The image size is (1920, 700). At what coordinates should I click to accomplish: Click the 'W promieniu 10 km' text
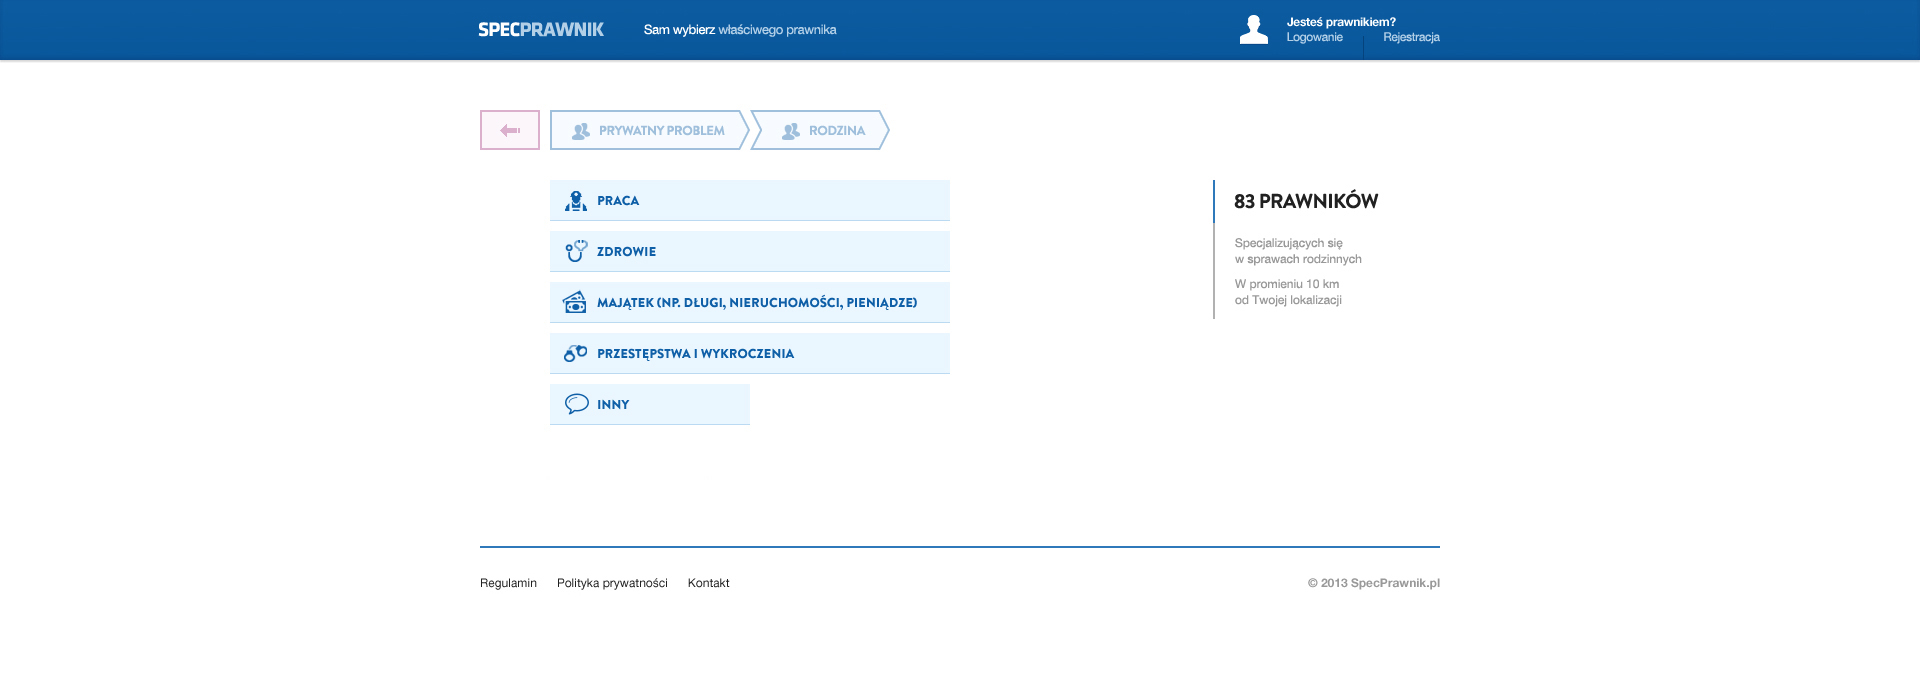coord(1286,284)
